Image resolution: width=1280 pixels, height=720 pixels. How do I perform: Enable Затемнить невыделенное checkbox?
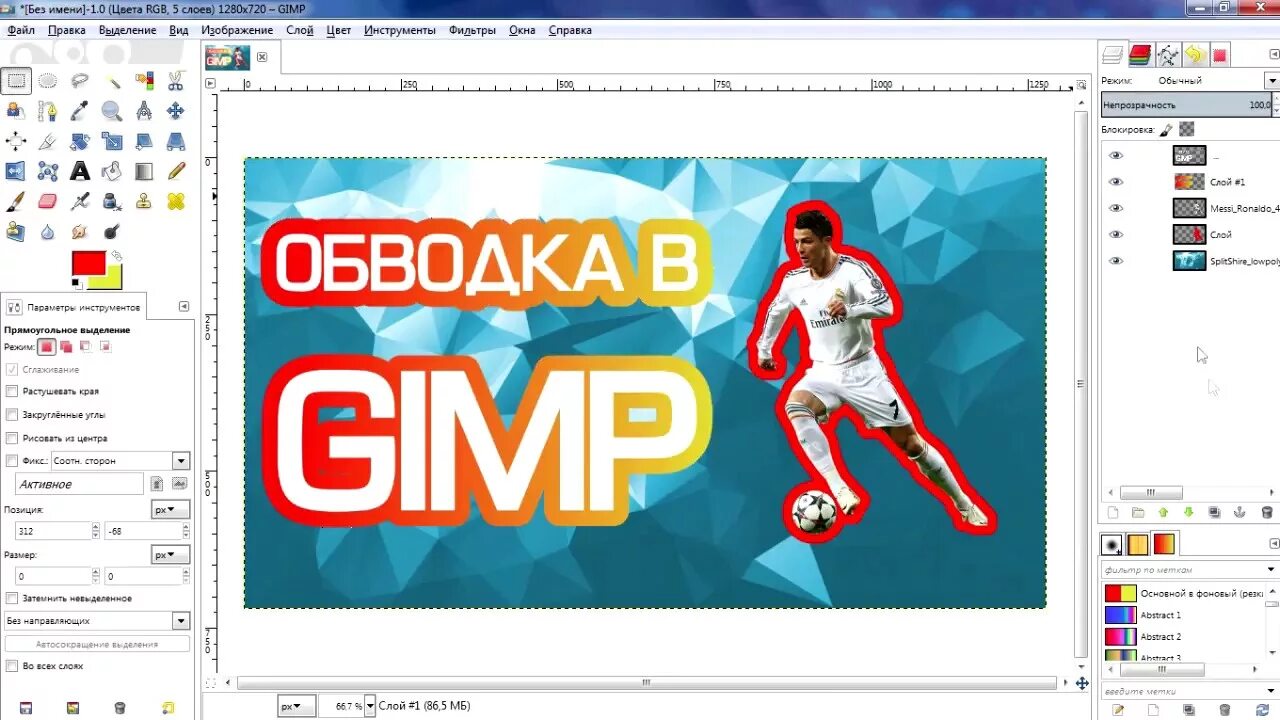[x=12, y=598]
